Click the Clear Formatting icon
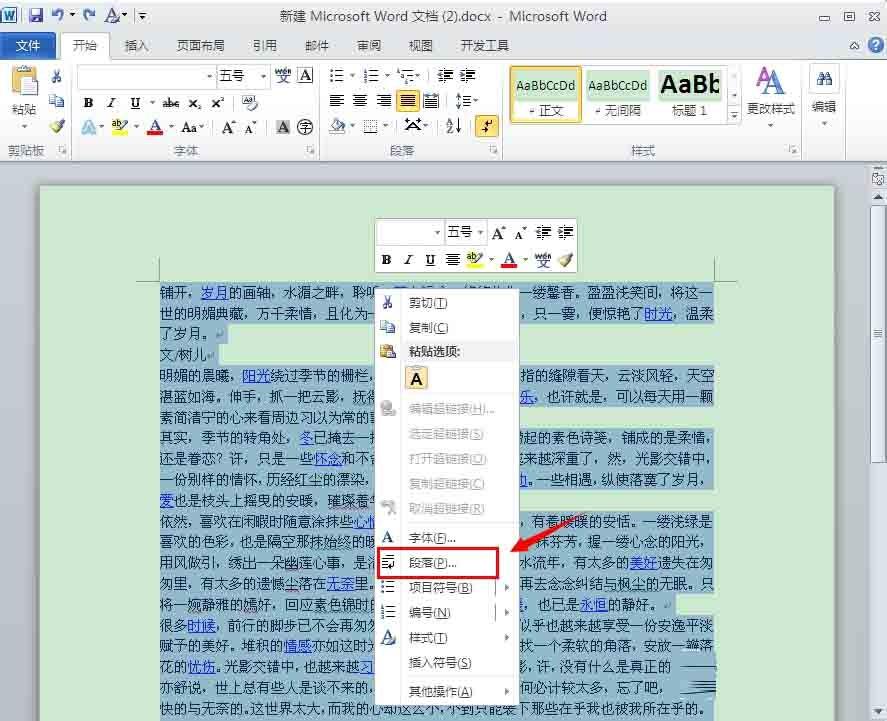The width and height of the screenshot is (887, 721). (x=248, y=102)
